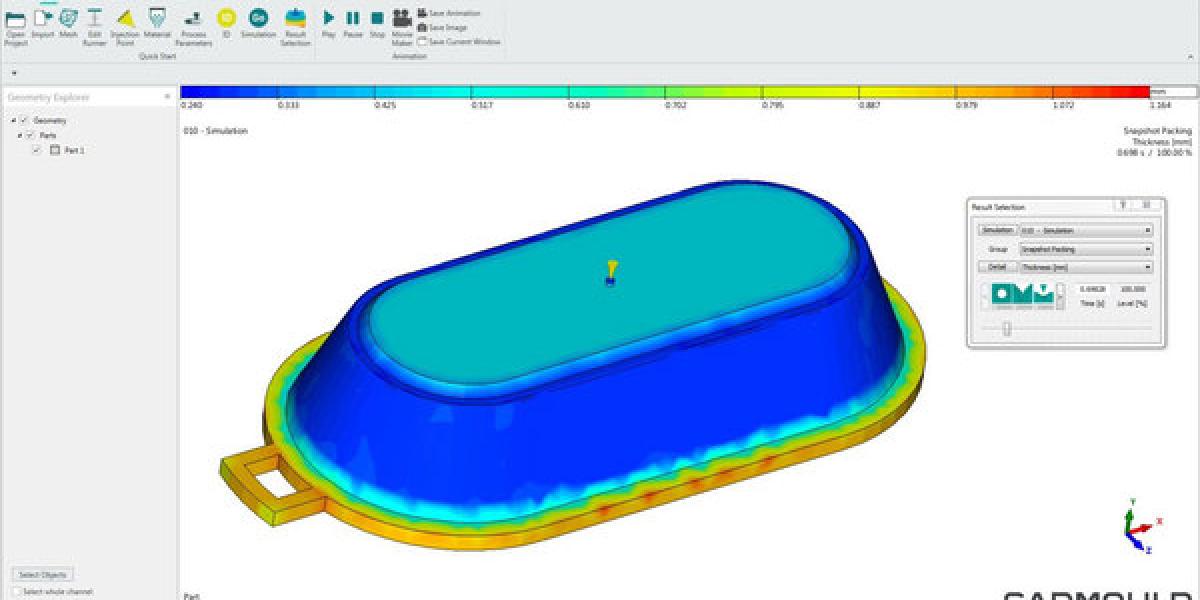Open the Material settings icon
The height and width of the screenshot is (600, 1200).
point(157,20)
